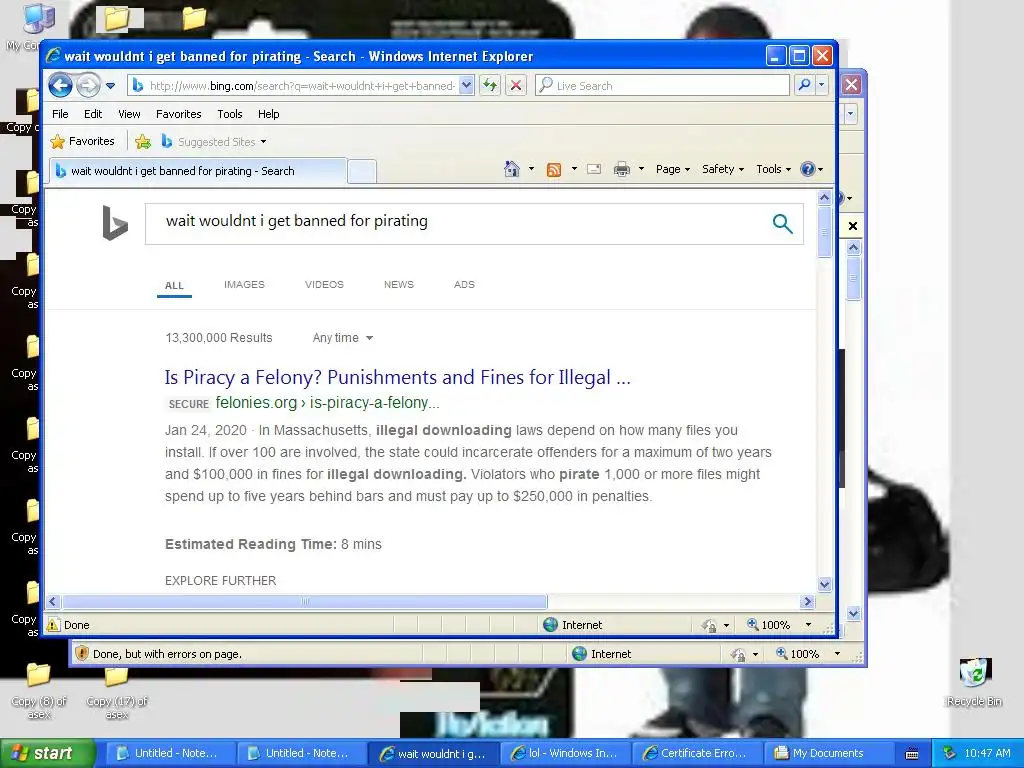Screen dimensions: 1024x768
Task: Open the 100% zoom level control
Action: coord(769,625)
